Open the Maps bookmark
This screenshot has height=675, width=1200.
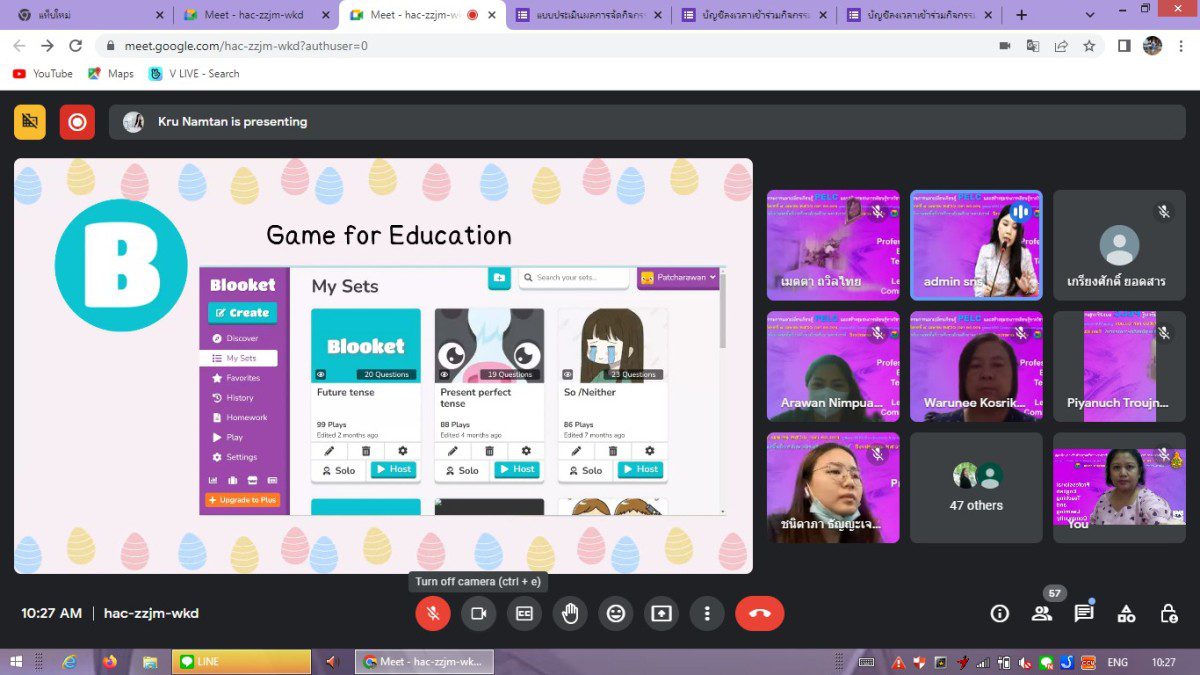click(111, 73)
